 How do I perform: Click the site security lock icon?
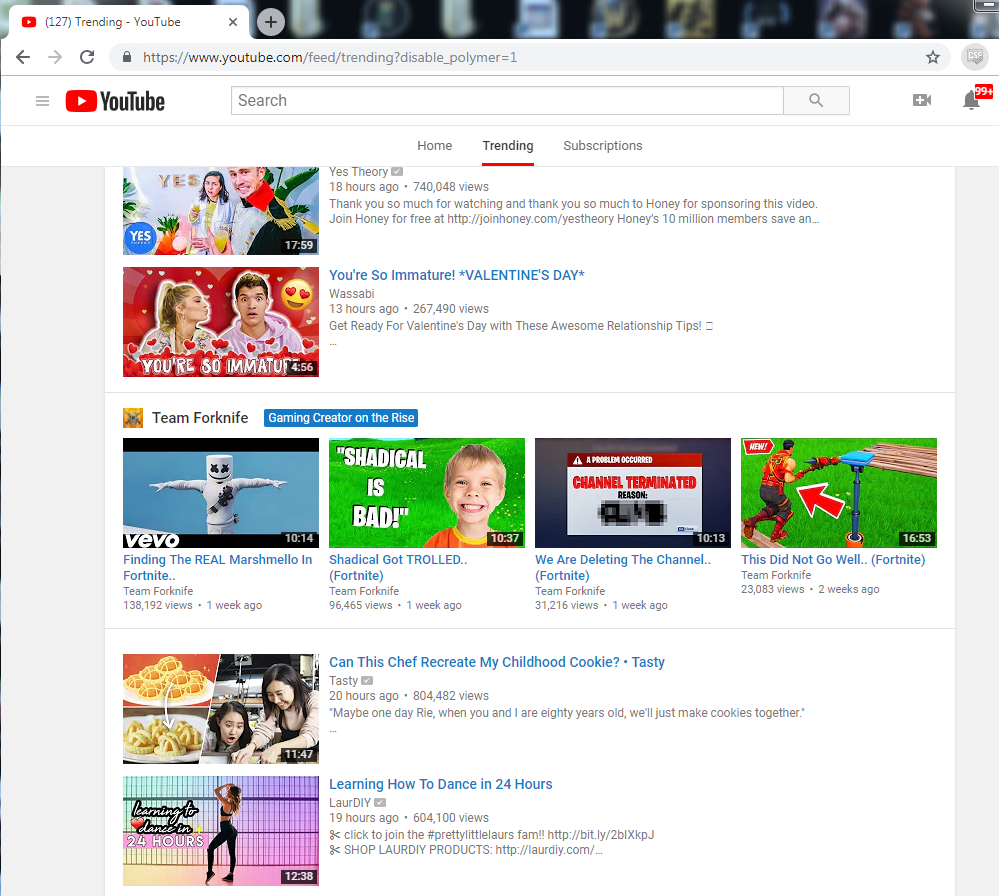(x=126, y=57)
